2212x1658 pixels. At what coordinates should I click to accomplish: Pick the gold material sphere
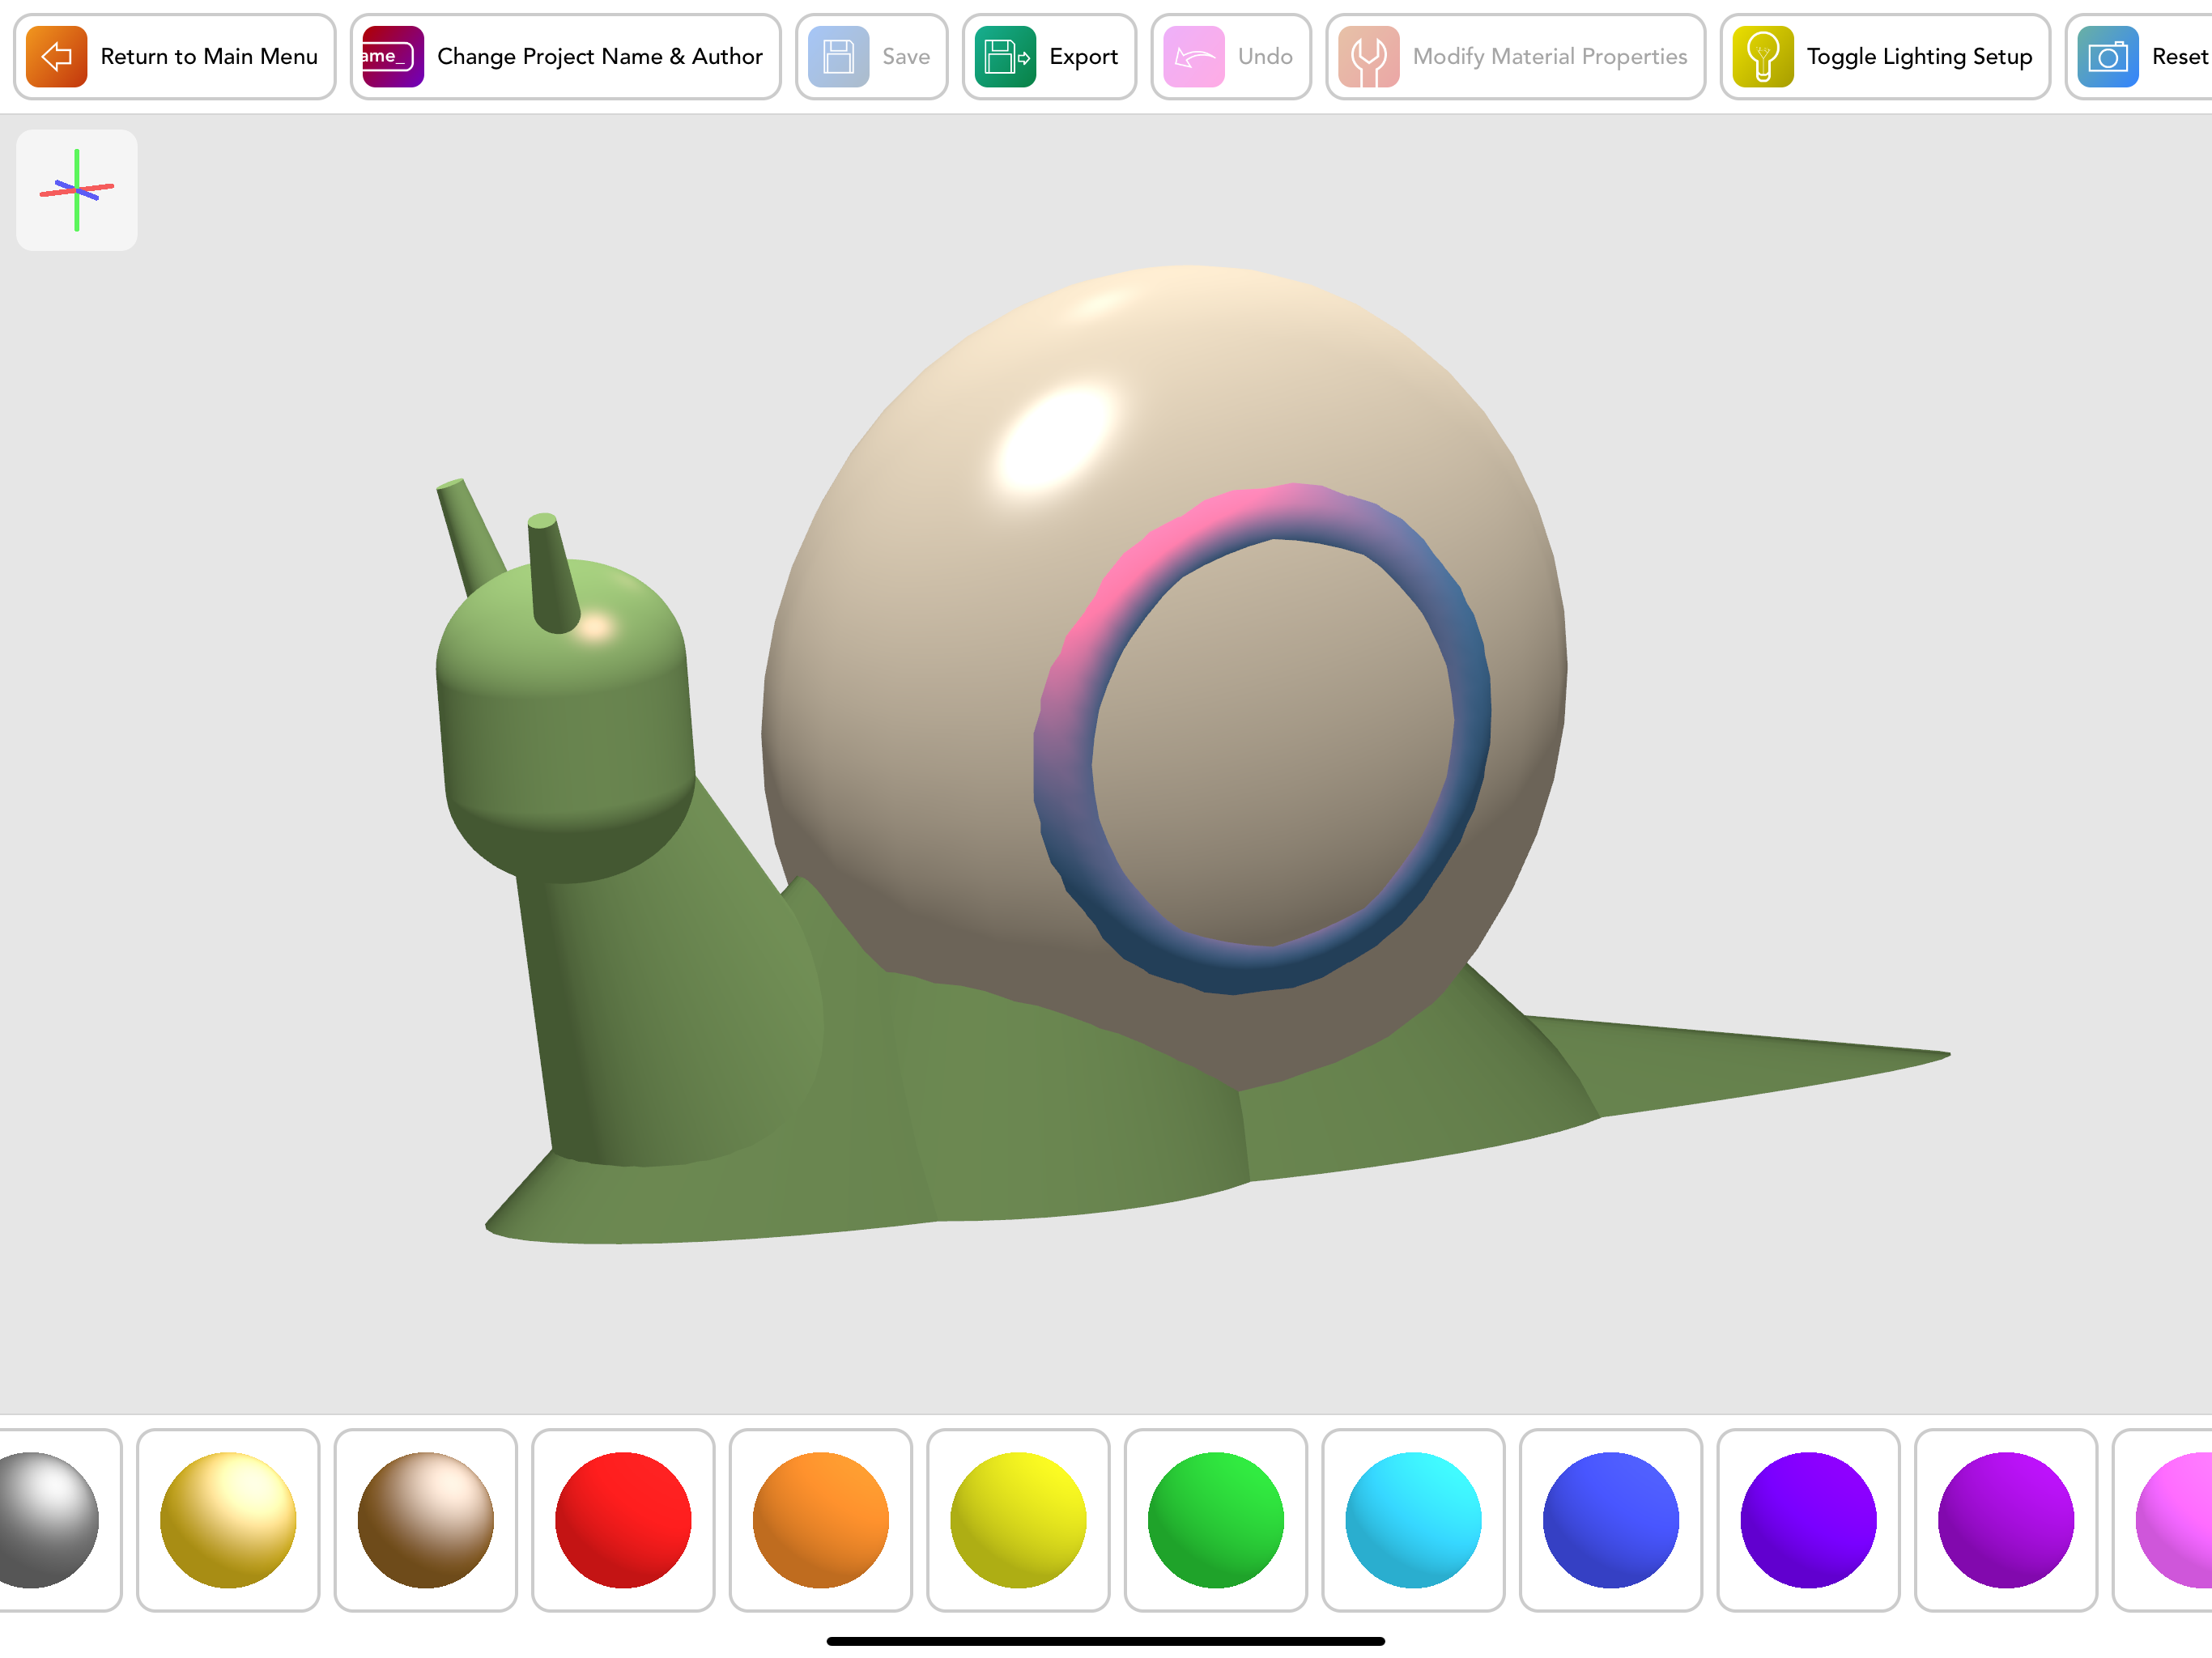click(x=228, y=1520)
